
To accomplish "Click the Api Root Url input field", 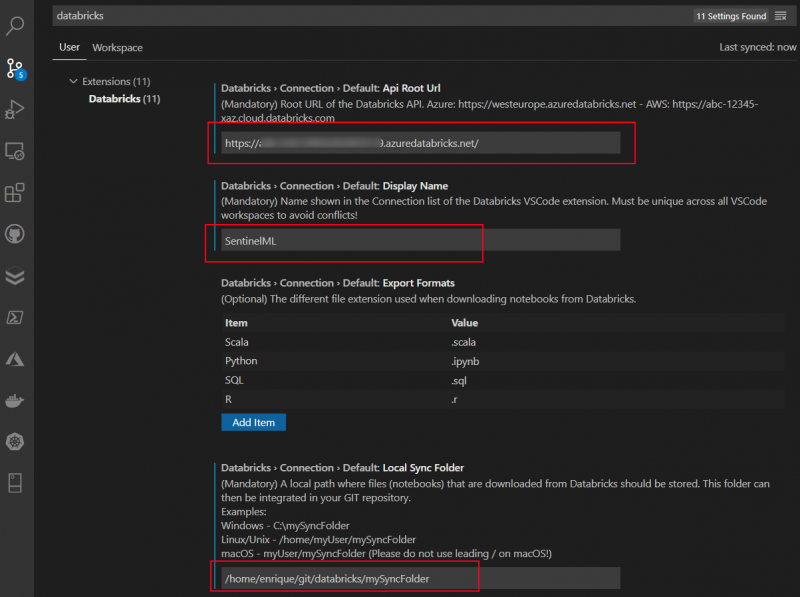I will (x=419, y=143).
